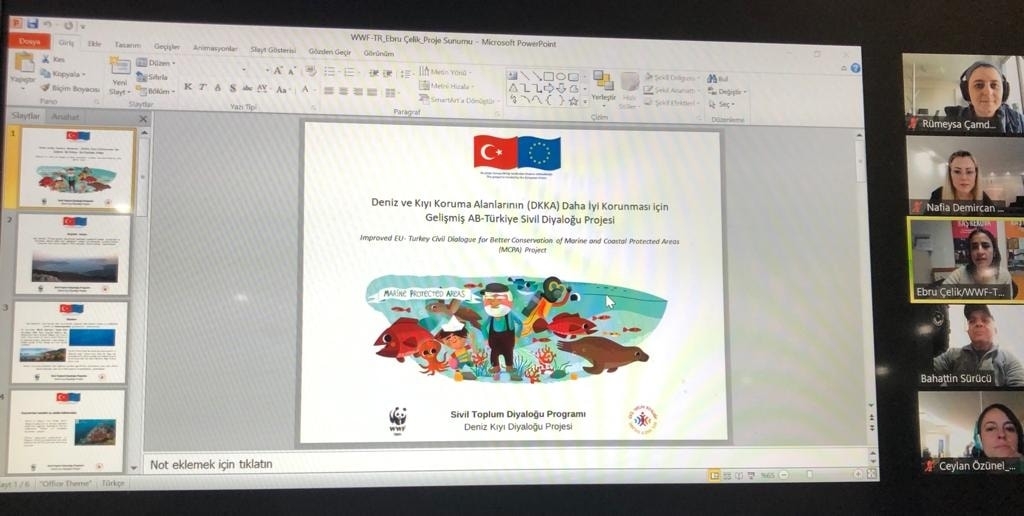Increase list indent level
Image resolution: width=1024 pixels, height=516 pixels.
(x=387, y=73)
